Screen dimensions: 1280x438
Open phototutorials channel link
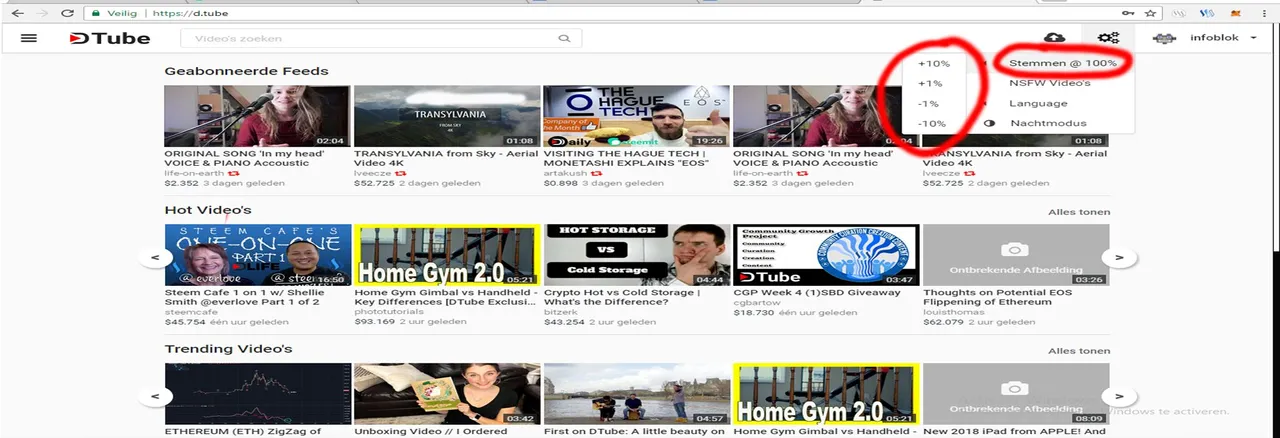coord(388,312)
